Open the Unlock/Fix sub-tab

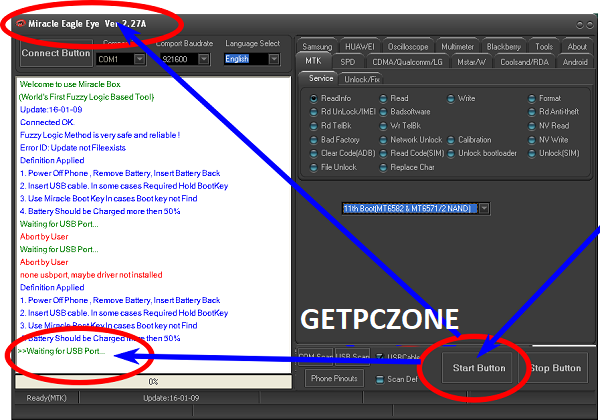pos(362,78)
